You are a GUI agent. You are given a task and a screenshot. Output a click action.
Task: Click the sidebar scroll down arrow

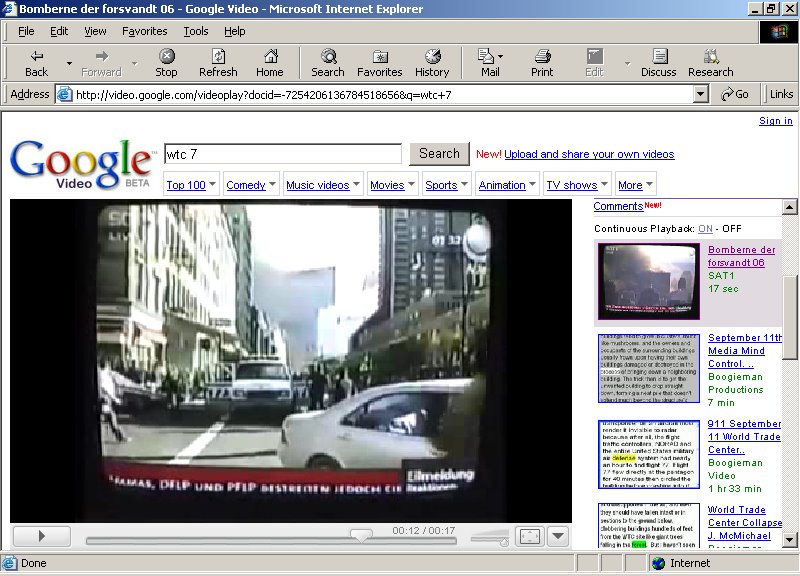pyautogui.click(x=789, y=539)
